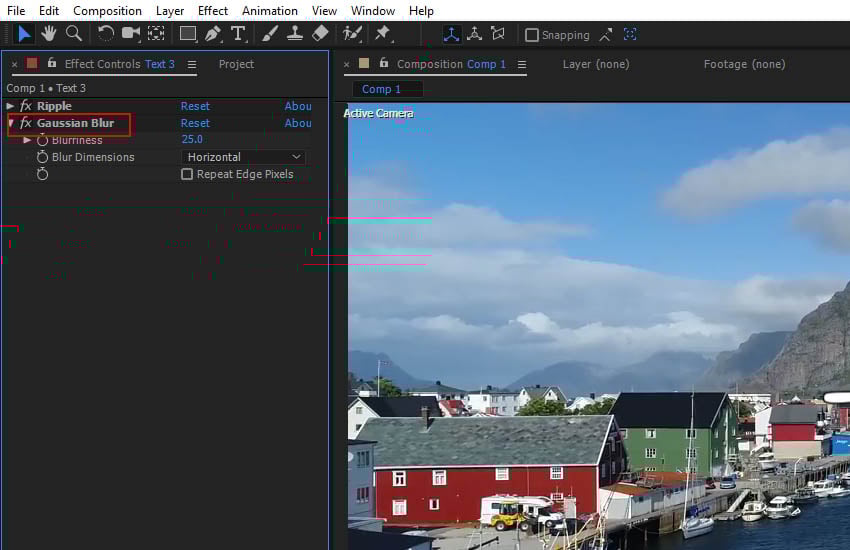Open the Blur Dimensions dropdown

(244, 157)
